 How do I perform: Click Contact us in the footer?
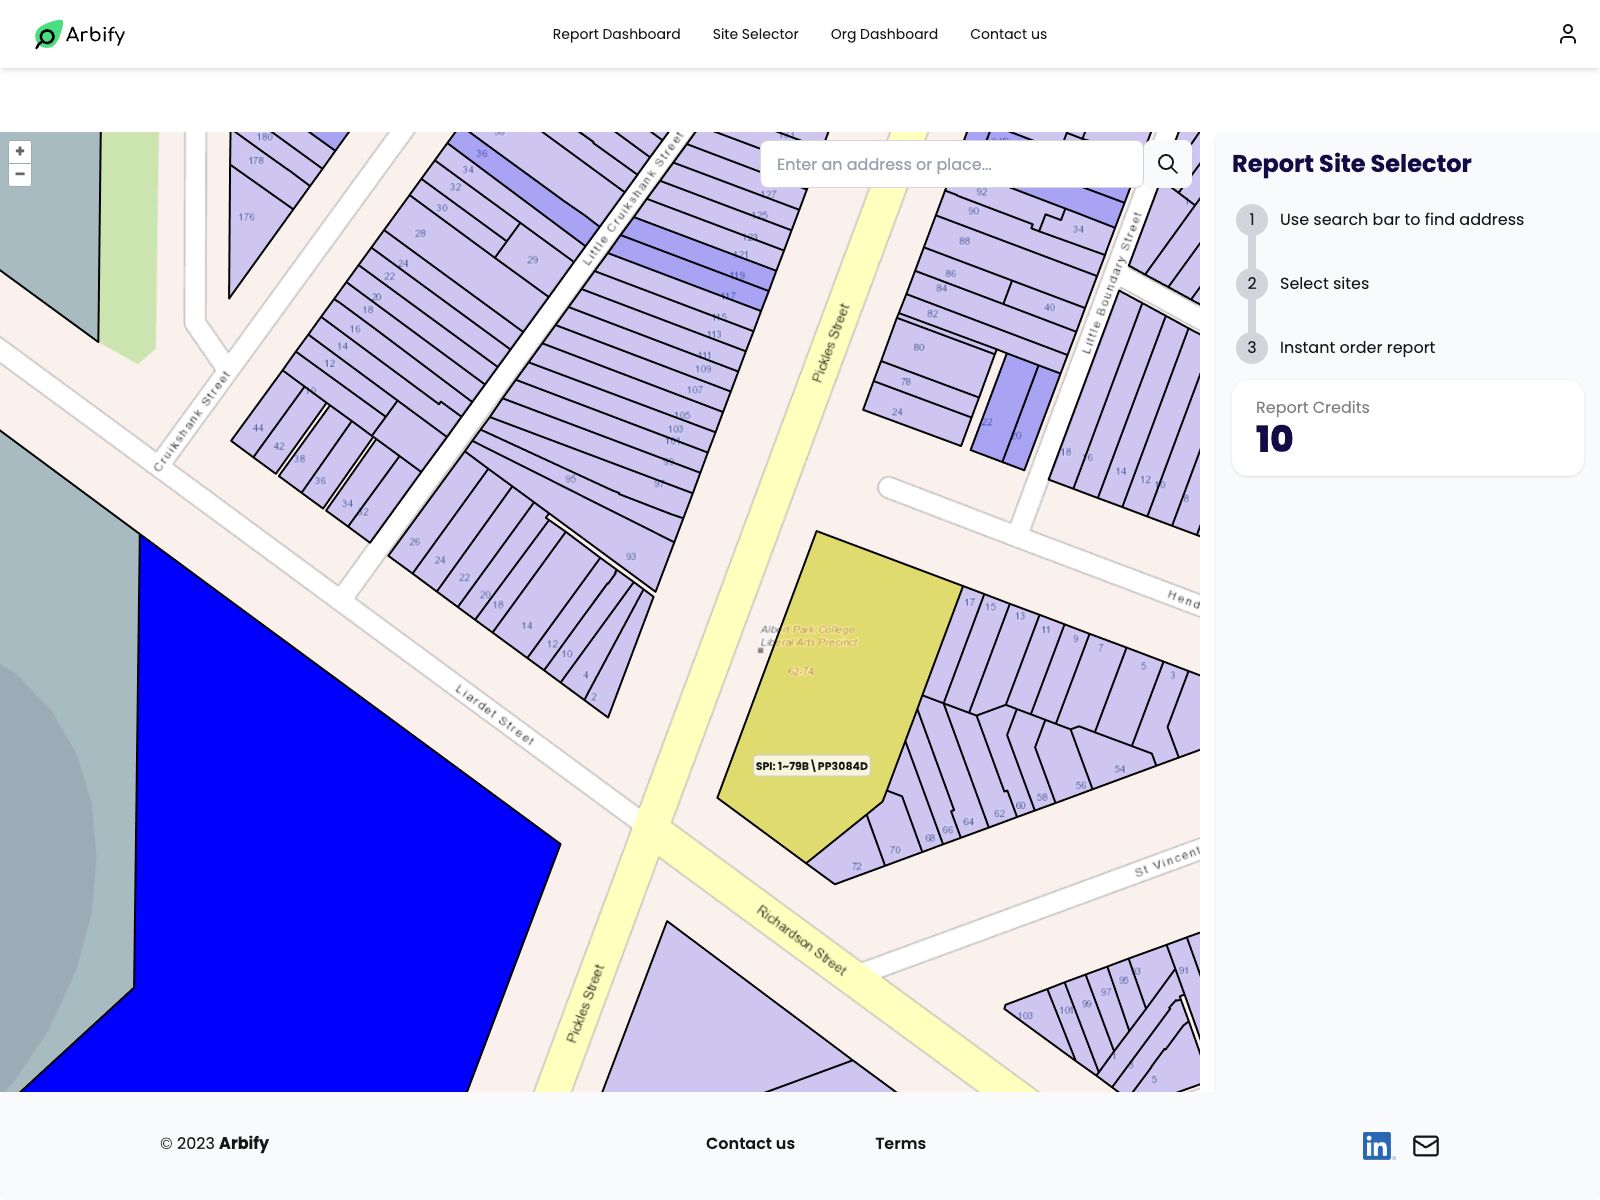click(750, 1143)
